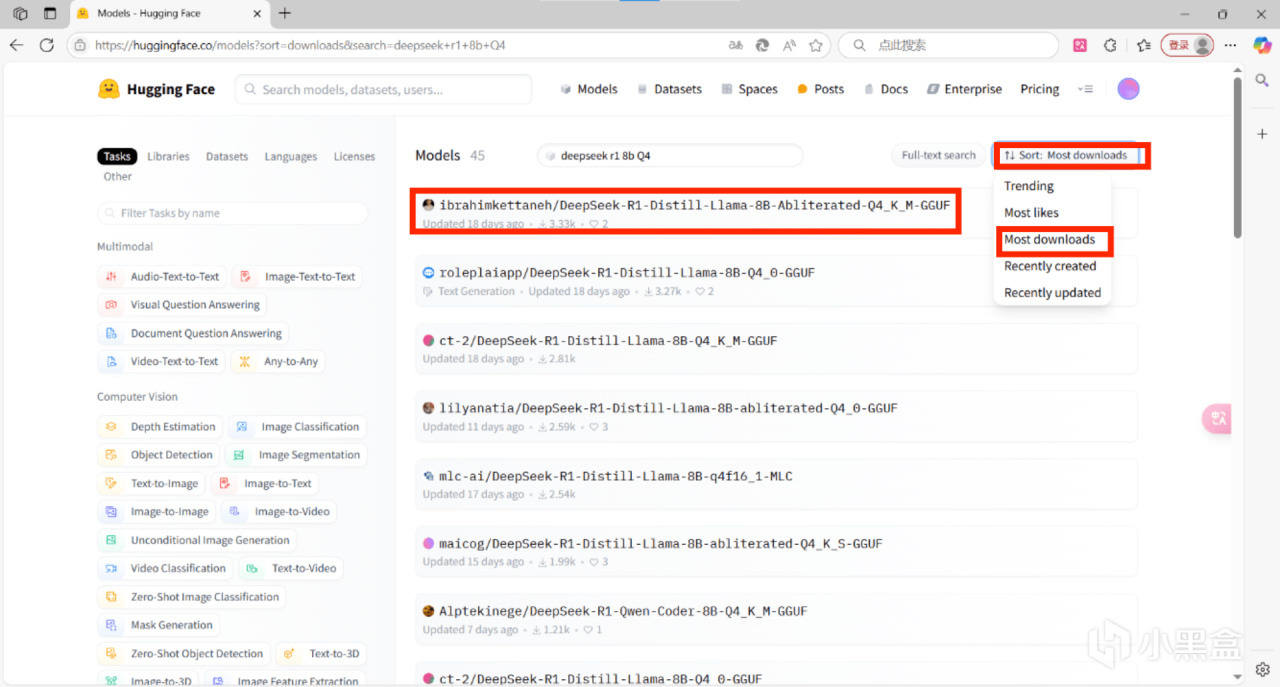Click the Full-text search button
This screenshot has height=687, width=1280.
[x=938, y=155]
